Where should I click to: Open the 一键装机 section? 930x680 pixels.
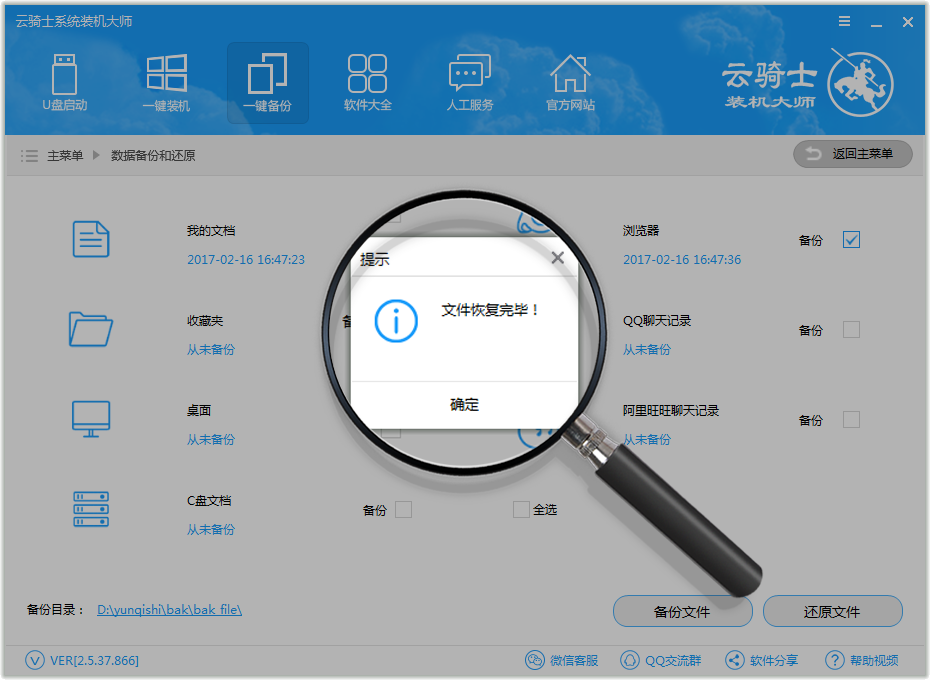pyautogui.click(x=167, y=82)
